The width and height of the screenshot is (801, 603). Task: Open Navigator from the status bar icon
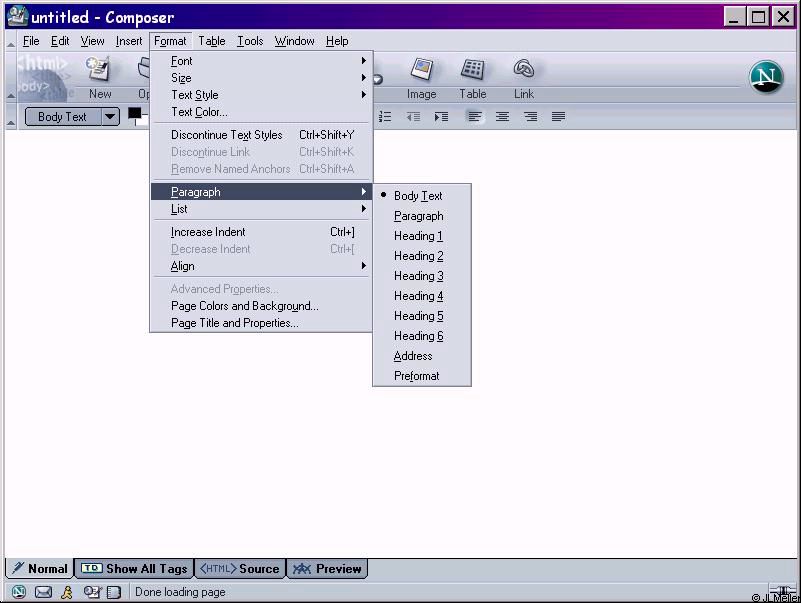click(19, 592)
